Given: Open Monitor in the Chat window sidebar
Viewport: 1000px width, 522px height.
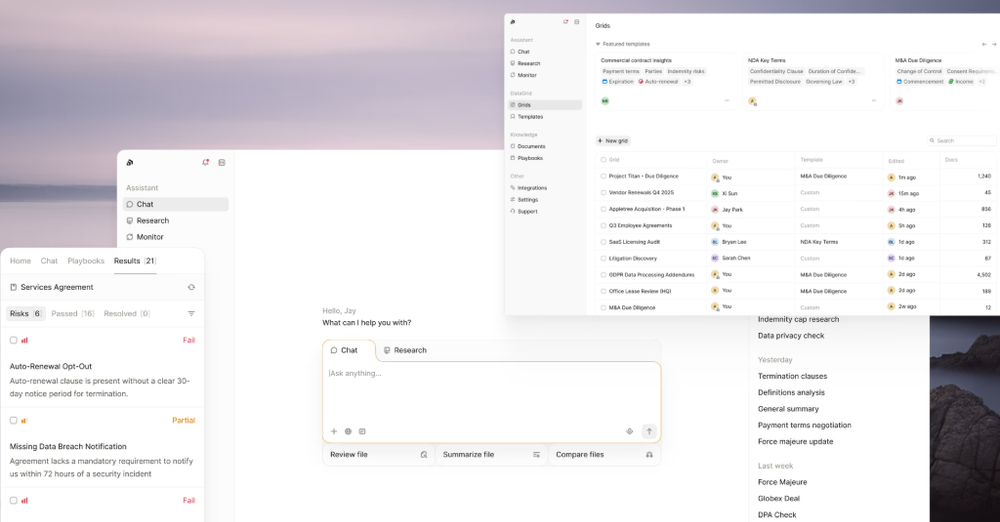Looking at the screenshot, I should (x=175, y=237).
